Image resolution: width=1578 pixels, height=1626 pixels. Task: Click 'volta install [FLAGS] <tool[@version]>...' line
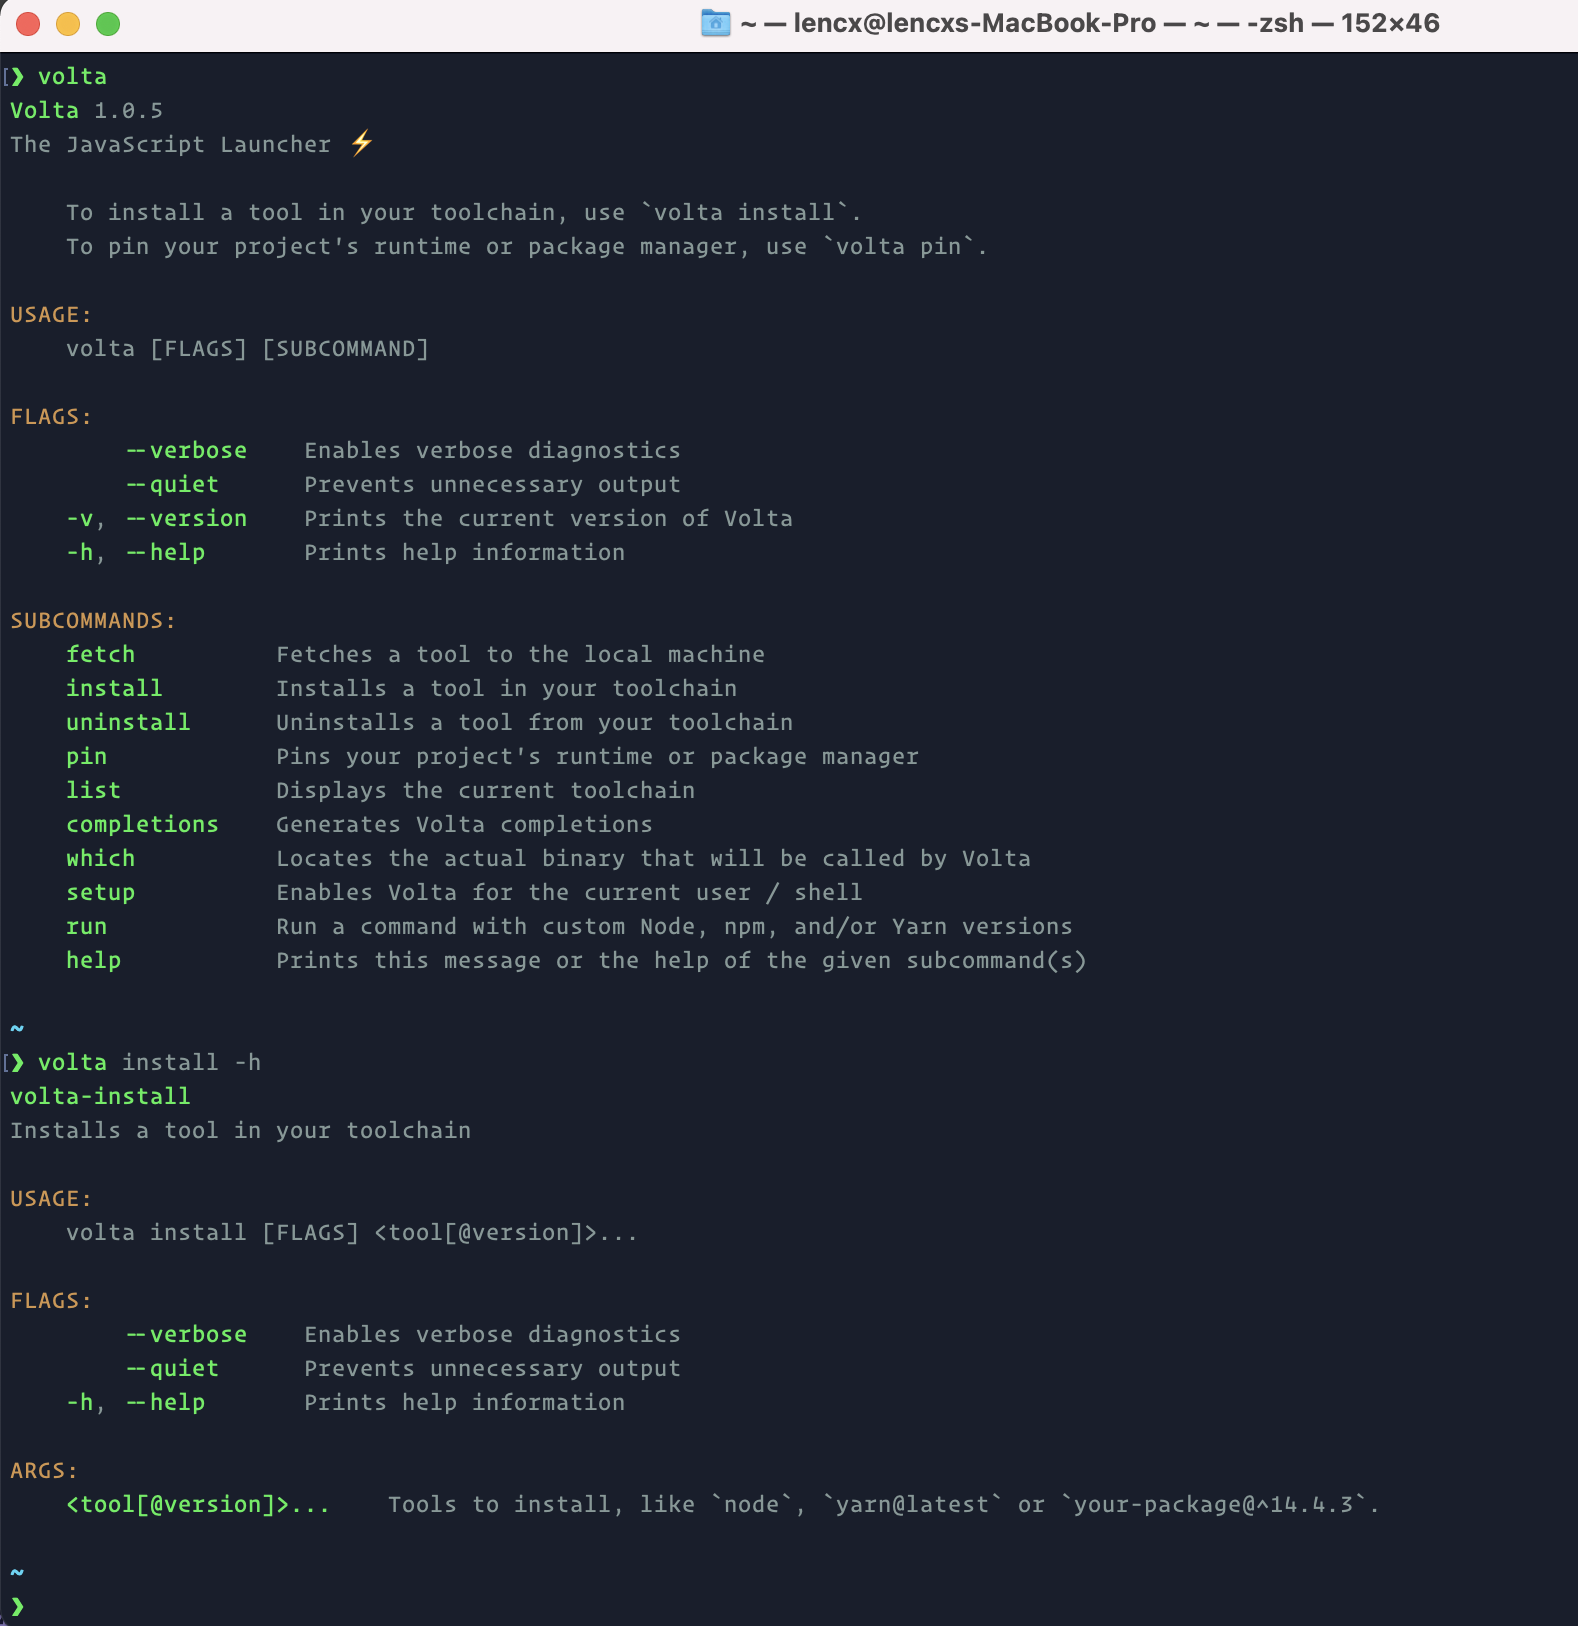(x=352, y=1232)
